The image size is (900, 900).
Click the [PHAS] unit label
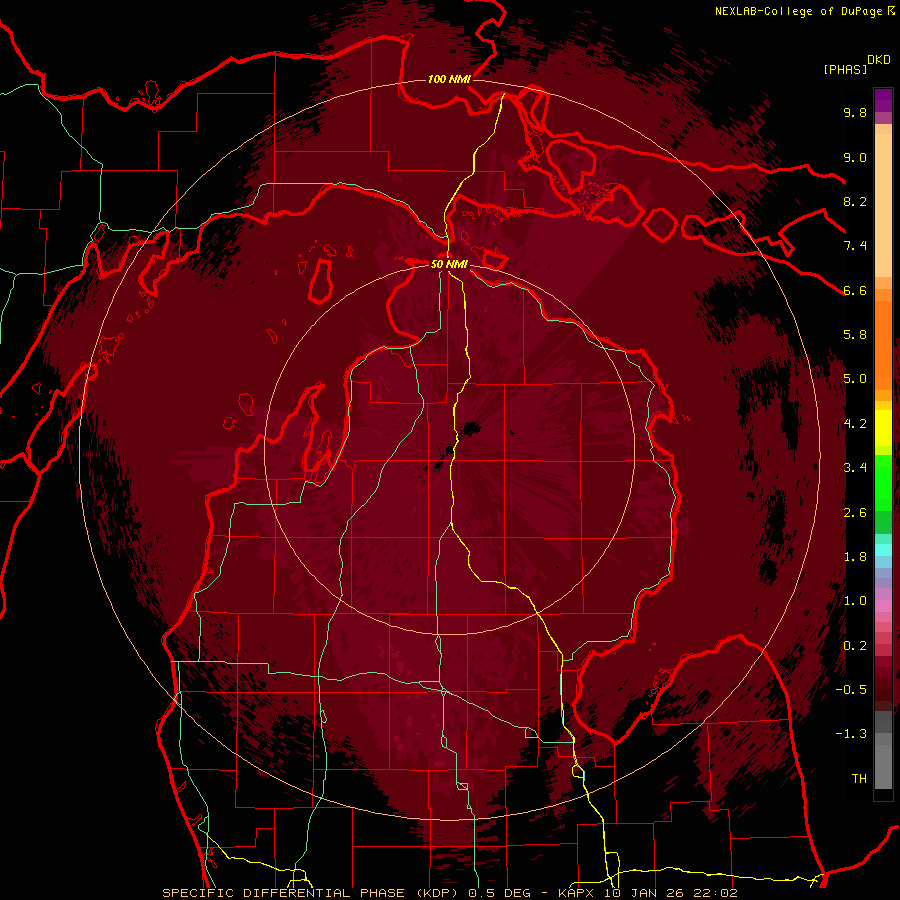845,69
